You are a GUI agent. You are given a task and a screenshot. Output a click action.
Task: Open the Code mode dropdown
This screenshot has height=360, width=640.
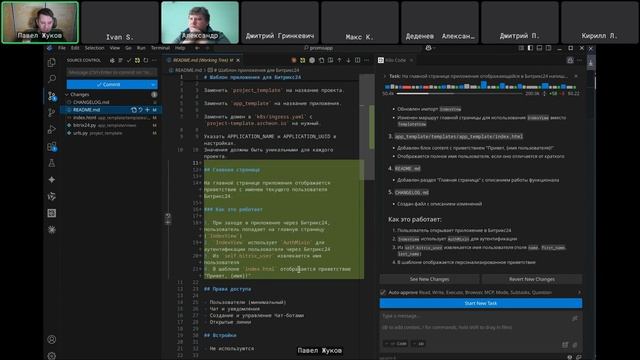tap(396, 344)
